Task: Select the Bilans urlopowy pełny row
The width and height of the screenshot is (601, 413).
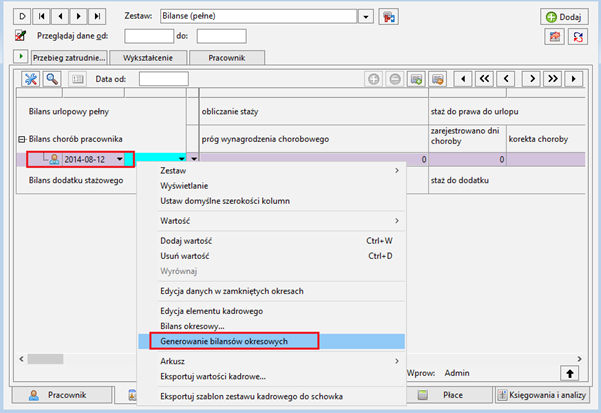Action: tap(69, 111)
